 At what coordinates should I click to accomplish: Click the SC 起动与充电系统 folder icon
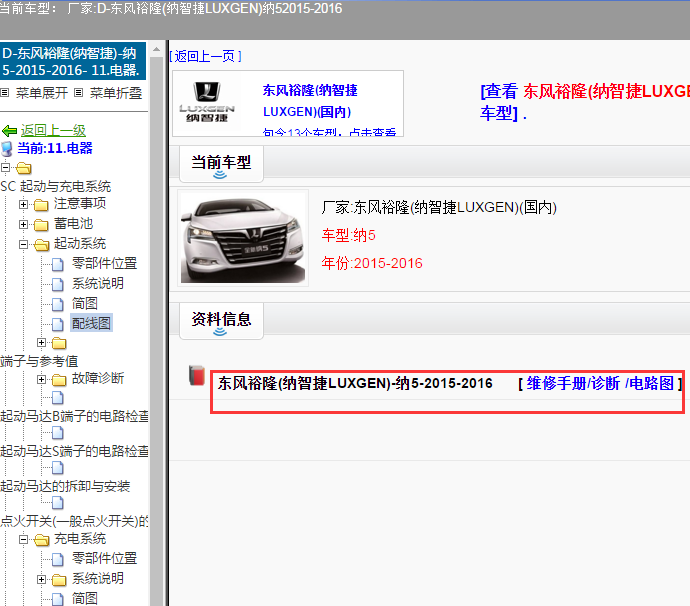click(x=24, y=168)
